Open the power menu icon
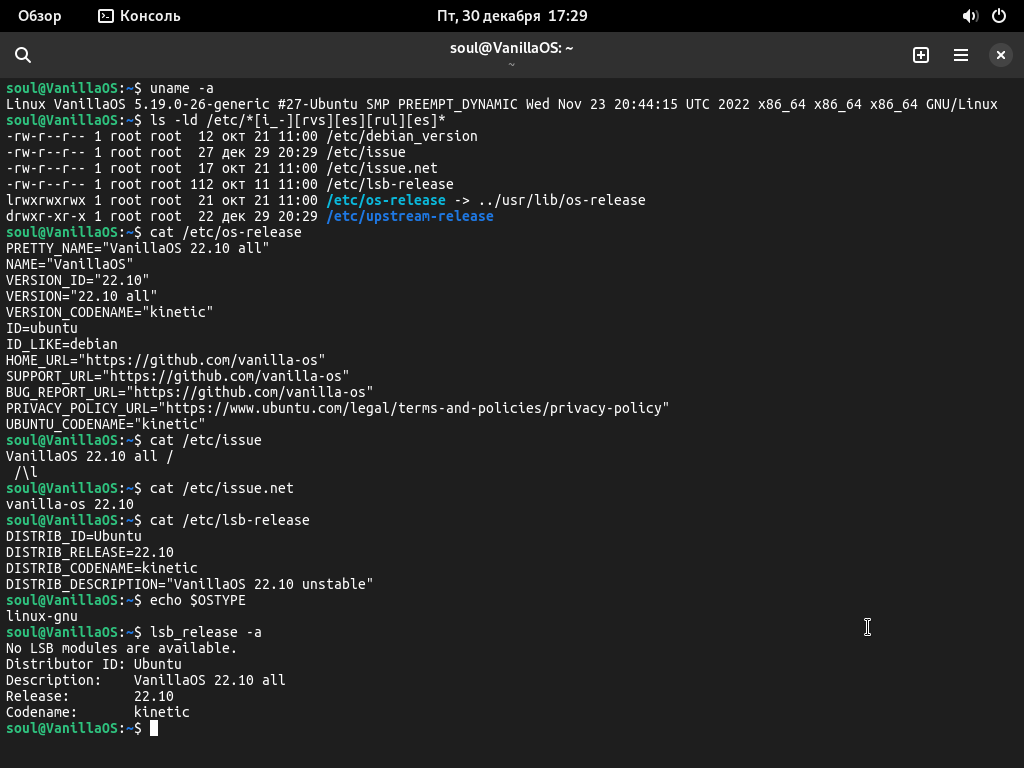Image resolution: width=1024 pixels, height=768 pixels. (x=999, y=16)
